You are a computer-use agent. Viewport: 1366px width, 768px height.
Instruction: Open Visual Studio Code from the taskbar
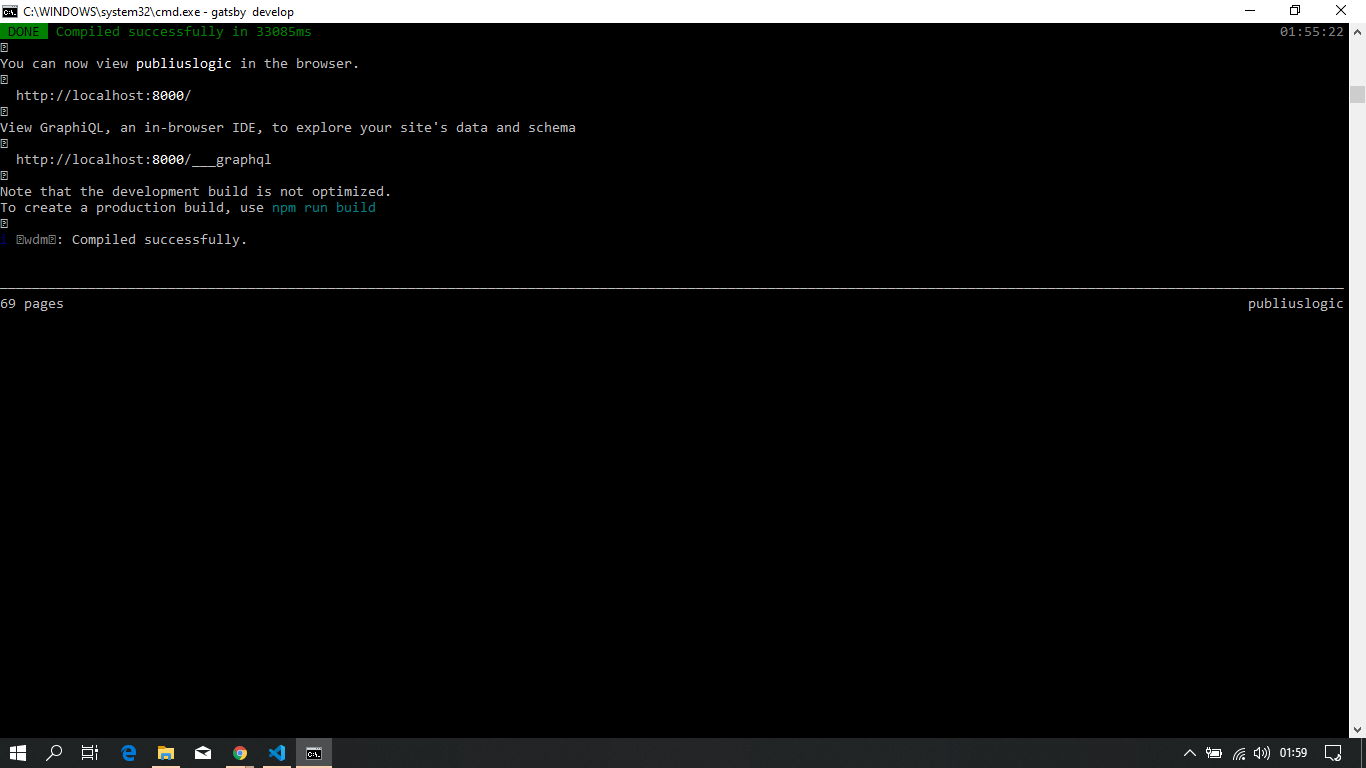(x=277, y=752)
